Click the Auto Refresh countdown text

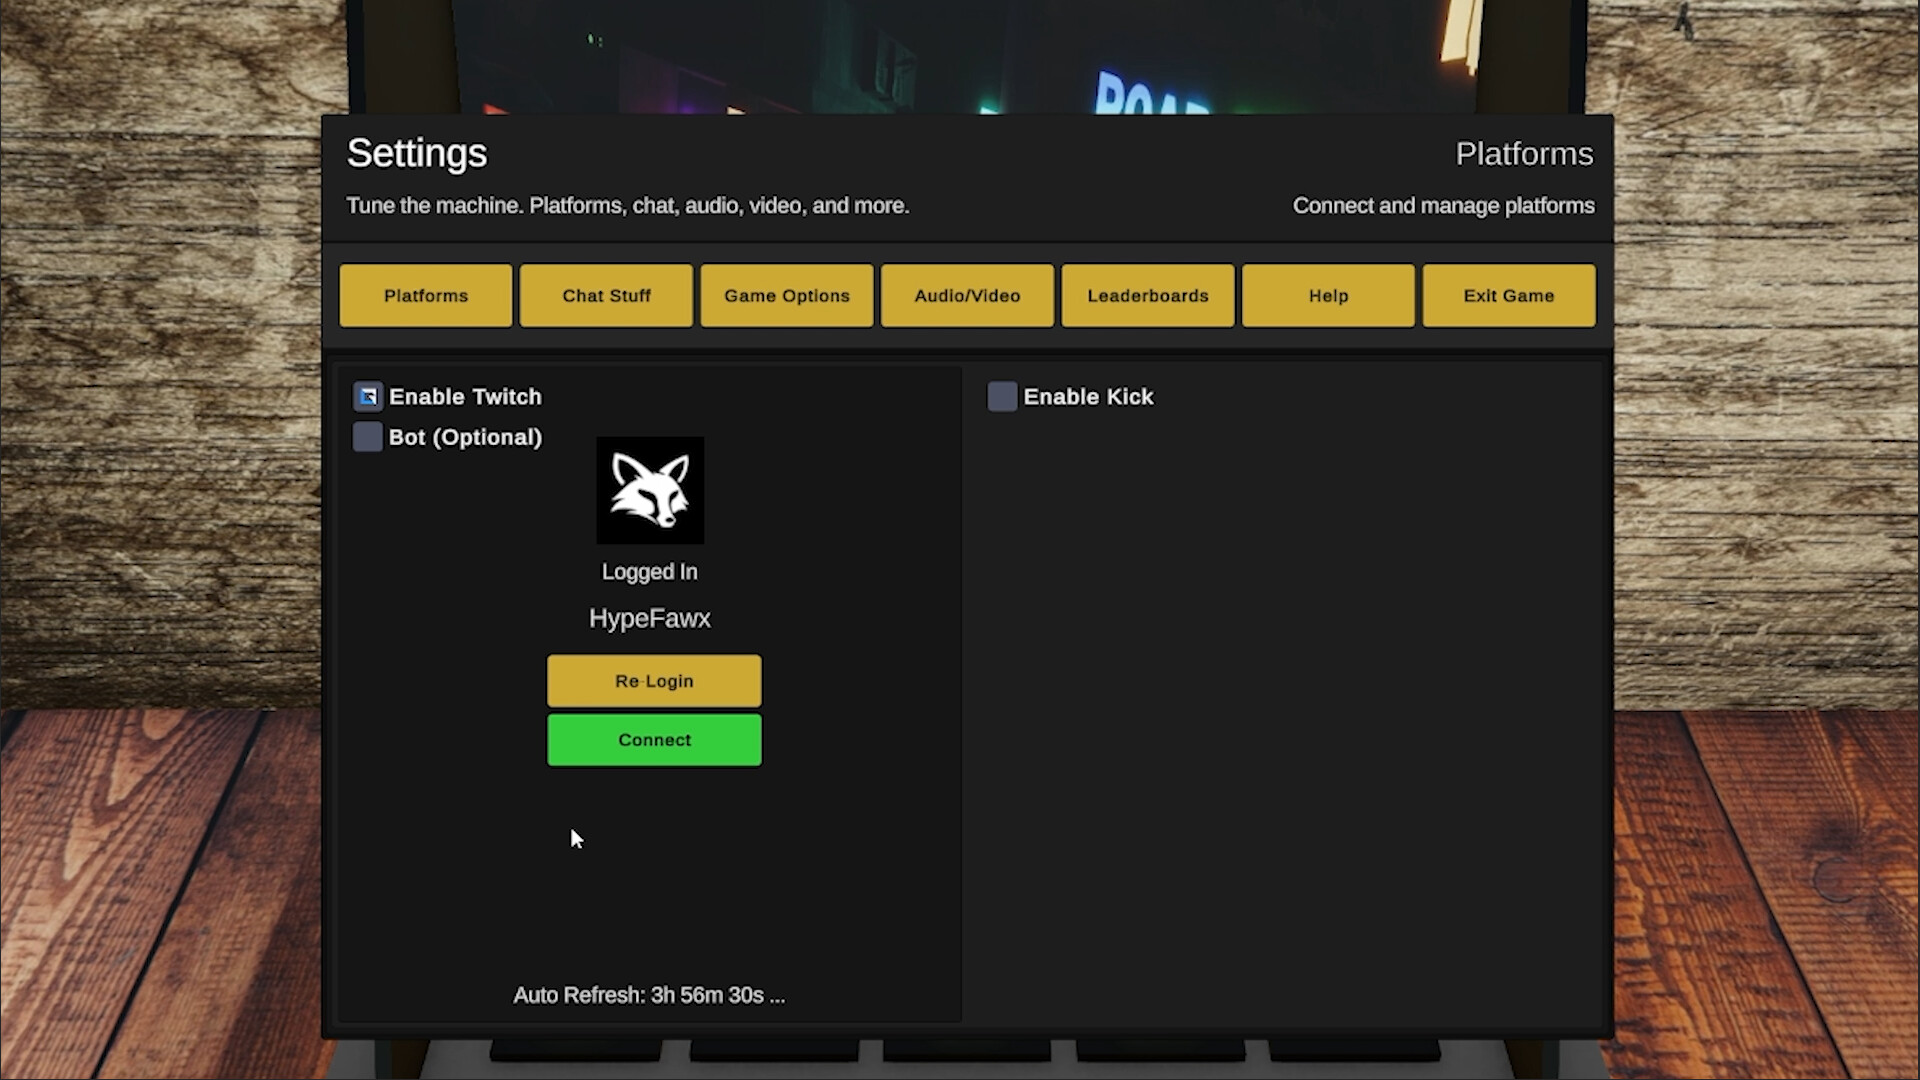[649, 995]
